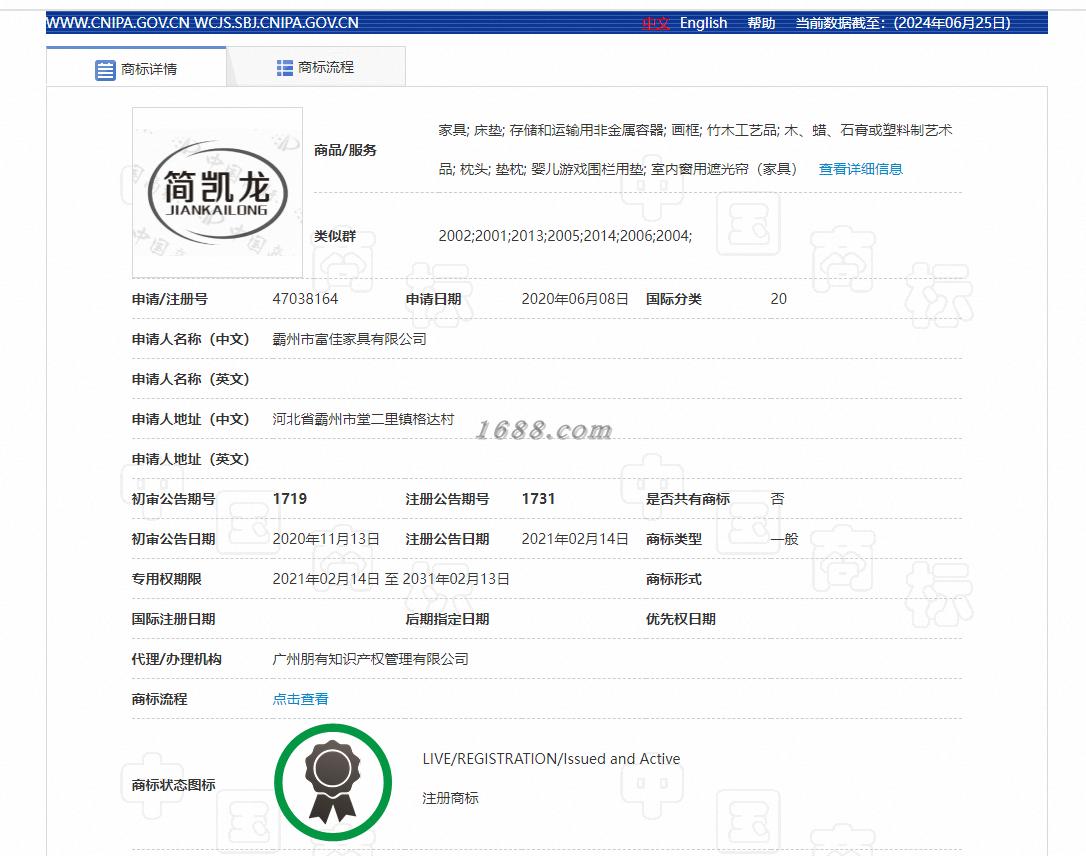The width and height of the screenshot is (1086, 856).
Task: Click 点击查看 to view trademark flow
Action: 301,699
